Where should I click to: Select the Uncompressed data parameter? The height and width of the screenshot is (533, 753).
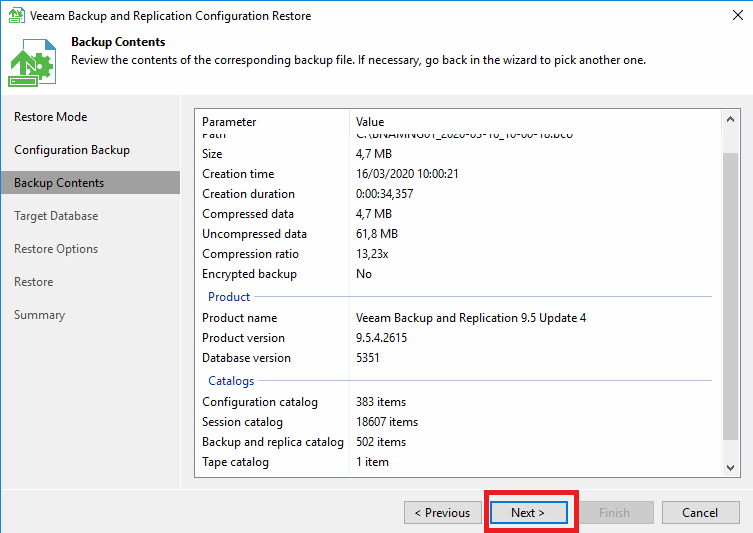(254, 234)
